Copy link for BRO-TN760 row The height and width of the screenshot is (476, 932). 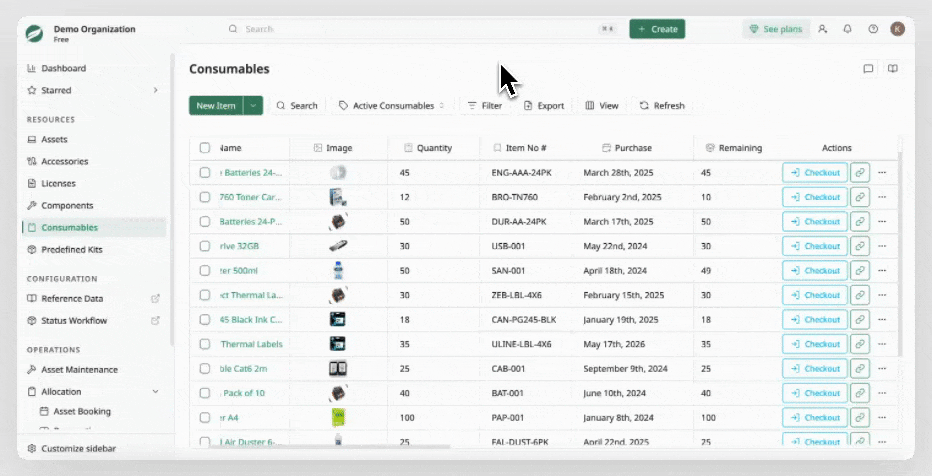(x=859, y=197)
